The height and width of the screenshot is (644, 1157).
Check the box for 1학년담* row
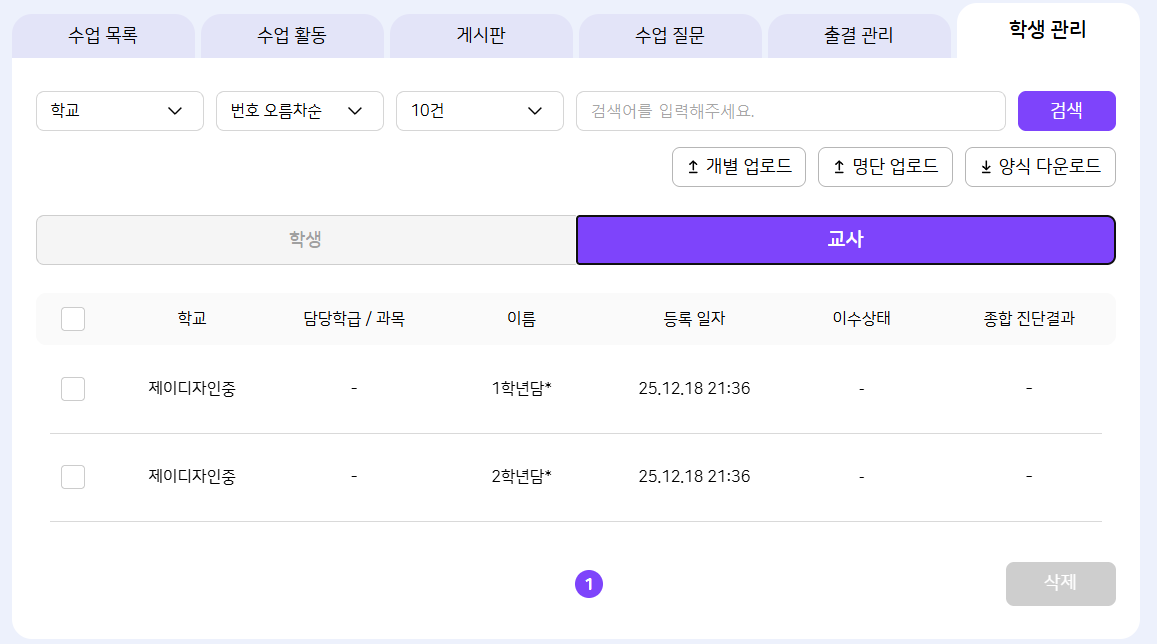click(73, 389)
